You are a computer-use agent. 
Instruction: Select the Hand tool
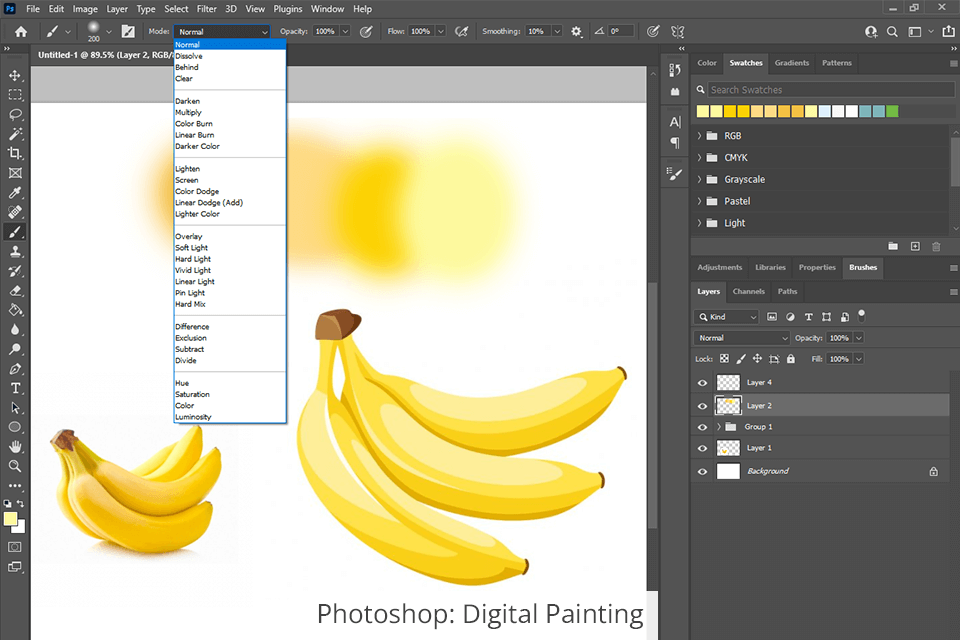[x=15, y=447]
